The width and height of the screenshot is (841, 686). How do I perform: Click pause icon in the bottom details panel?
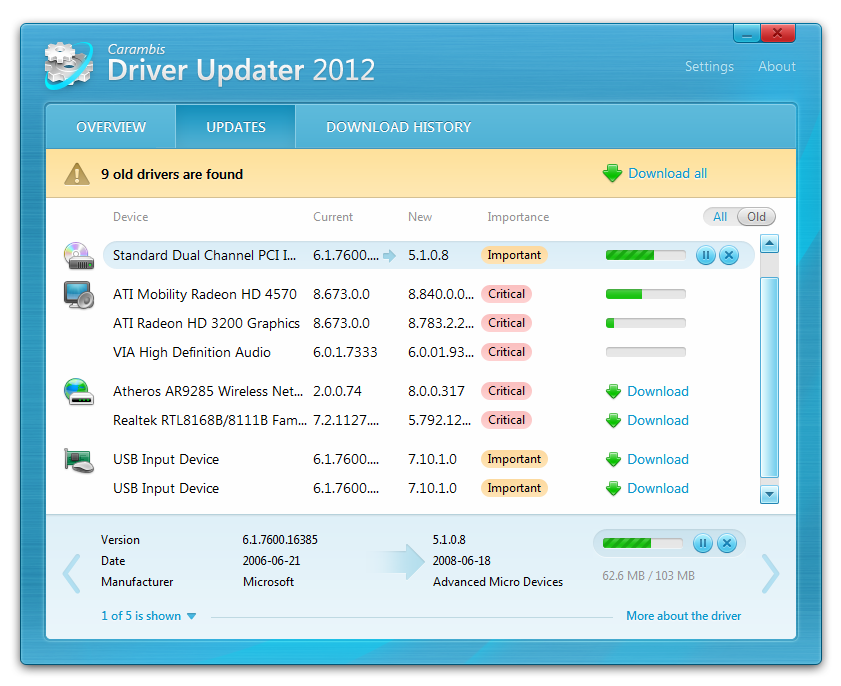click(x=703, y=543)
